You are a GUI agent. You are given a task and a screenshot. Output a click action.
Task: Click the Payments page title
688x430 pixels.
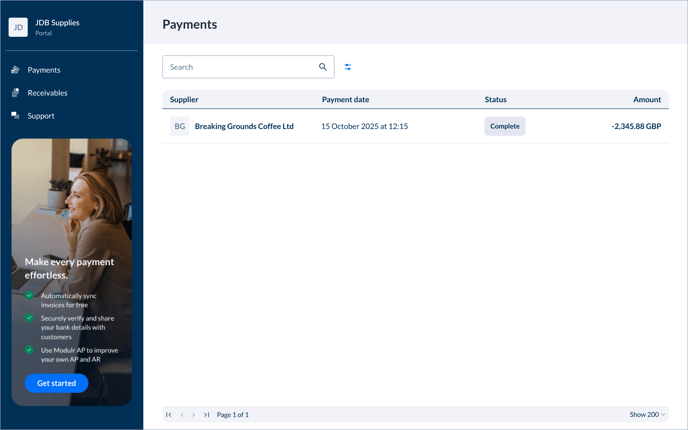coord(190,24)
